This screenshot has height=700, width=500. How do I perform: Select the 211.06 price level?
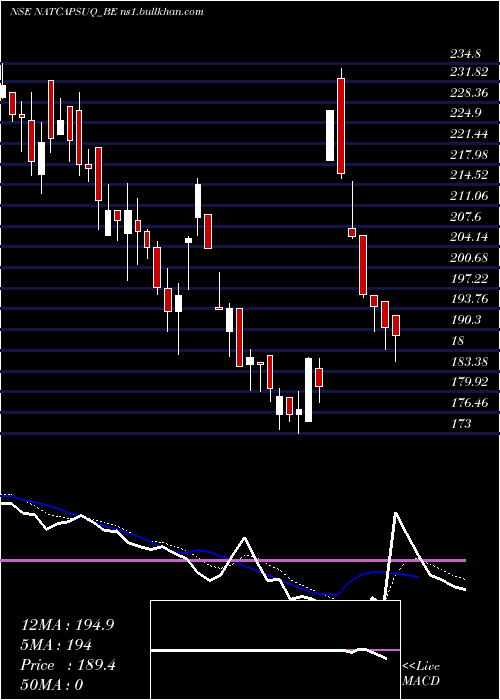(x=469, y=196)
